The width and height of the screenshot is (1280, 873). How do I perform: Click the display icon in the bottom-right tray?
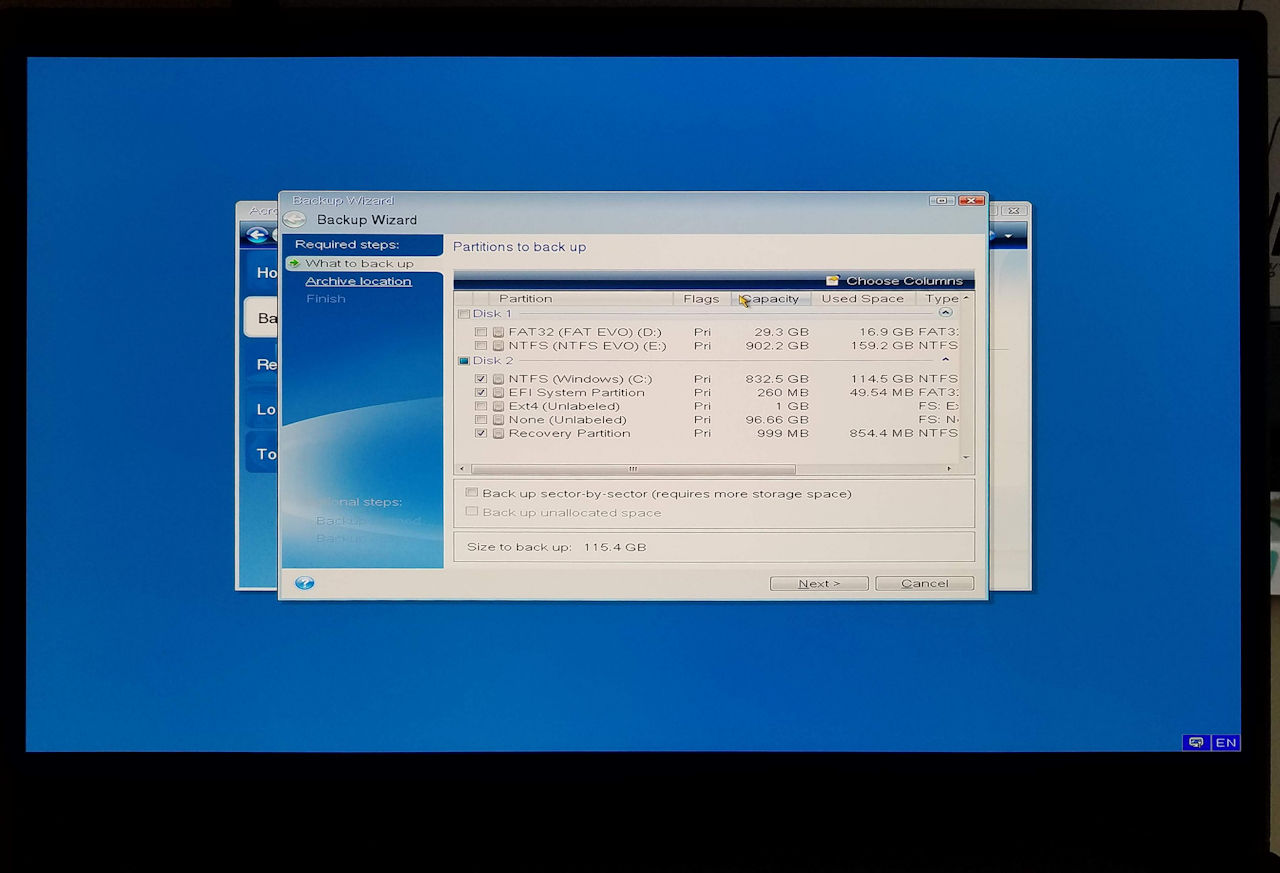click(x=1195, y=743)
